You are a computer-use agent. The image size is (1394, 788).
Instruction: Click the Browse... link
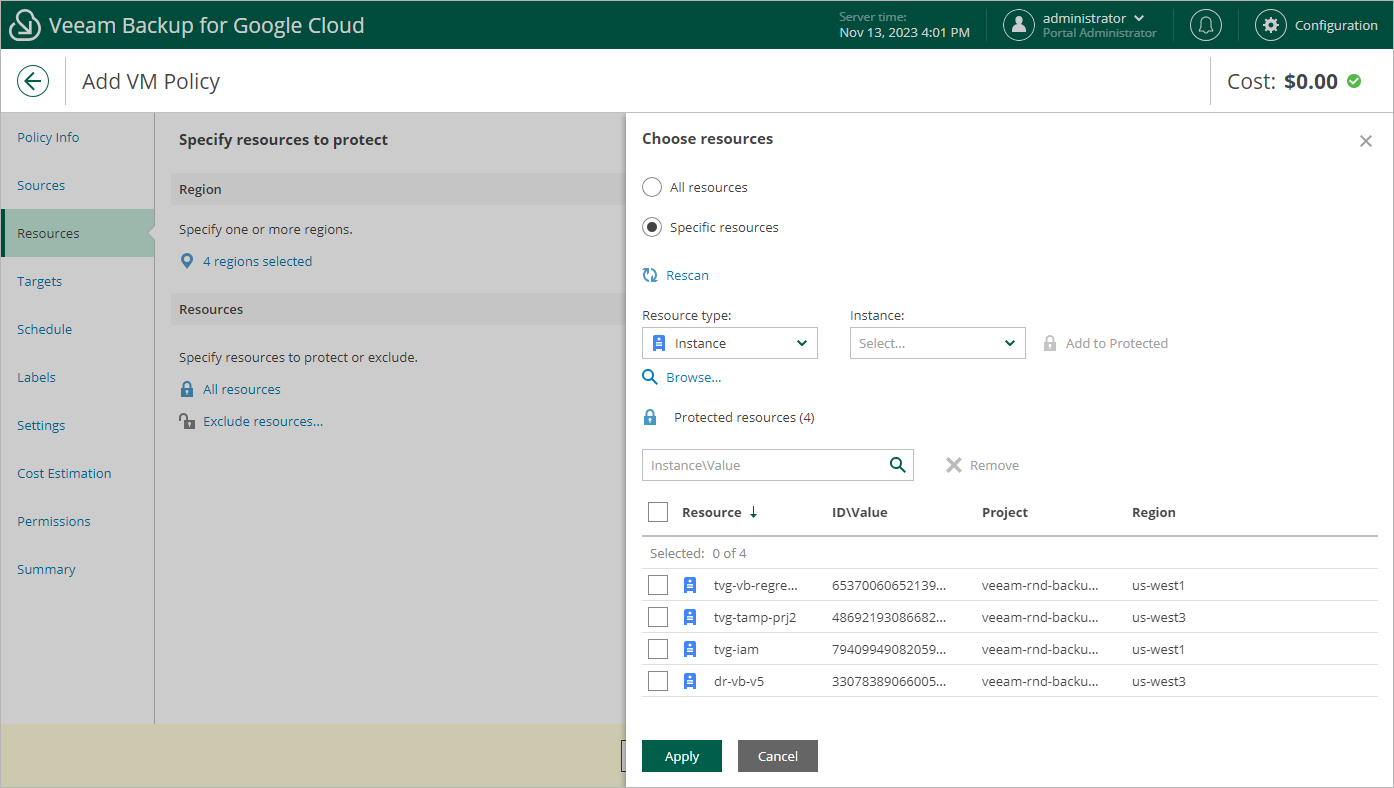click(693, 377)
